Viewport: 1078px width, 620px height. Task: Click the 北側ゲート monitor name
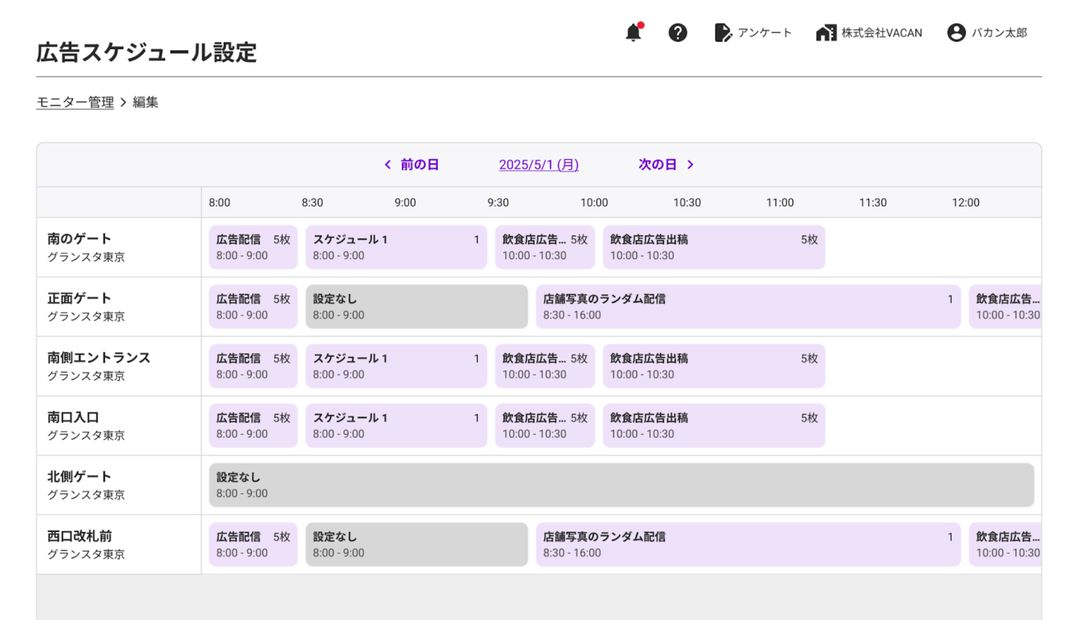79,476
